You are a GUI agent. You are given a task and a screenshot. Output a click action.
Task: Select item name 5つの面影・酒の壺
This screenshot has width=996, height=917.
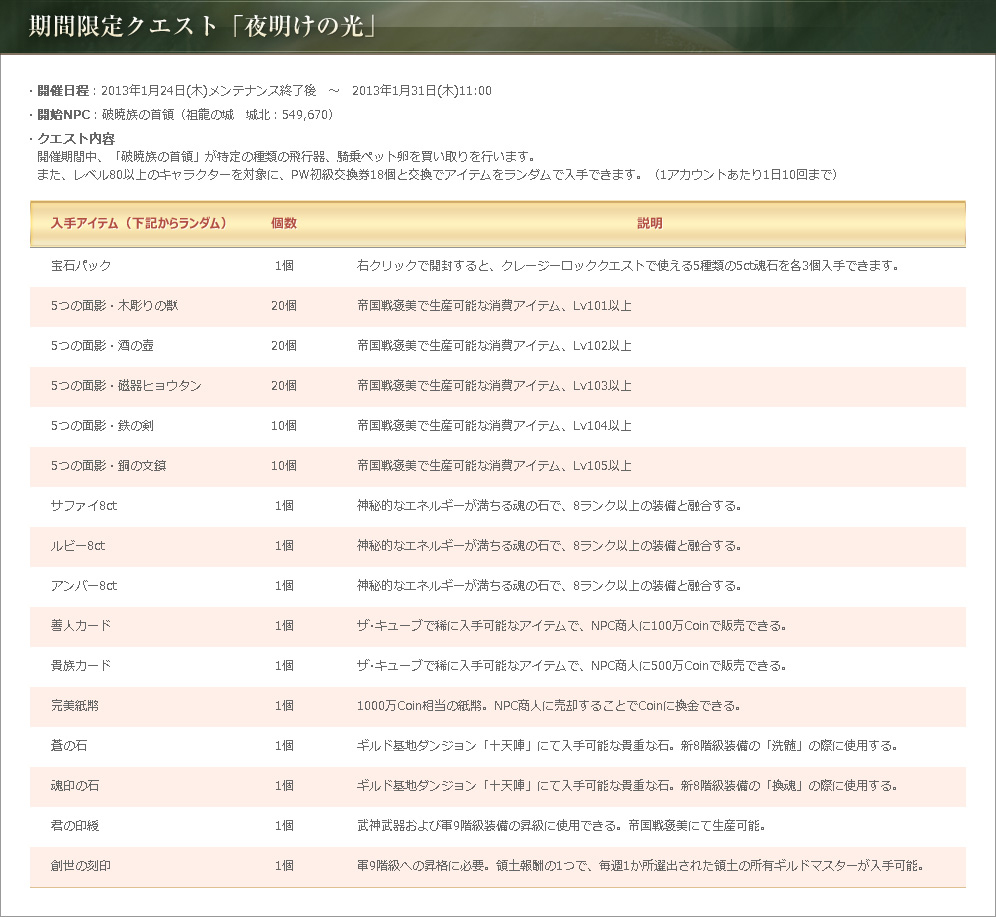click(x=102, y=345)
